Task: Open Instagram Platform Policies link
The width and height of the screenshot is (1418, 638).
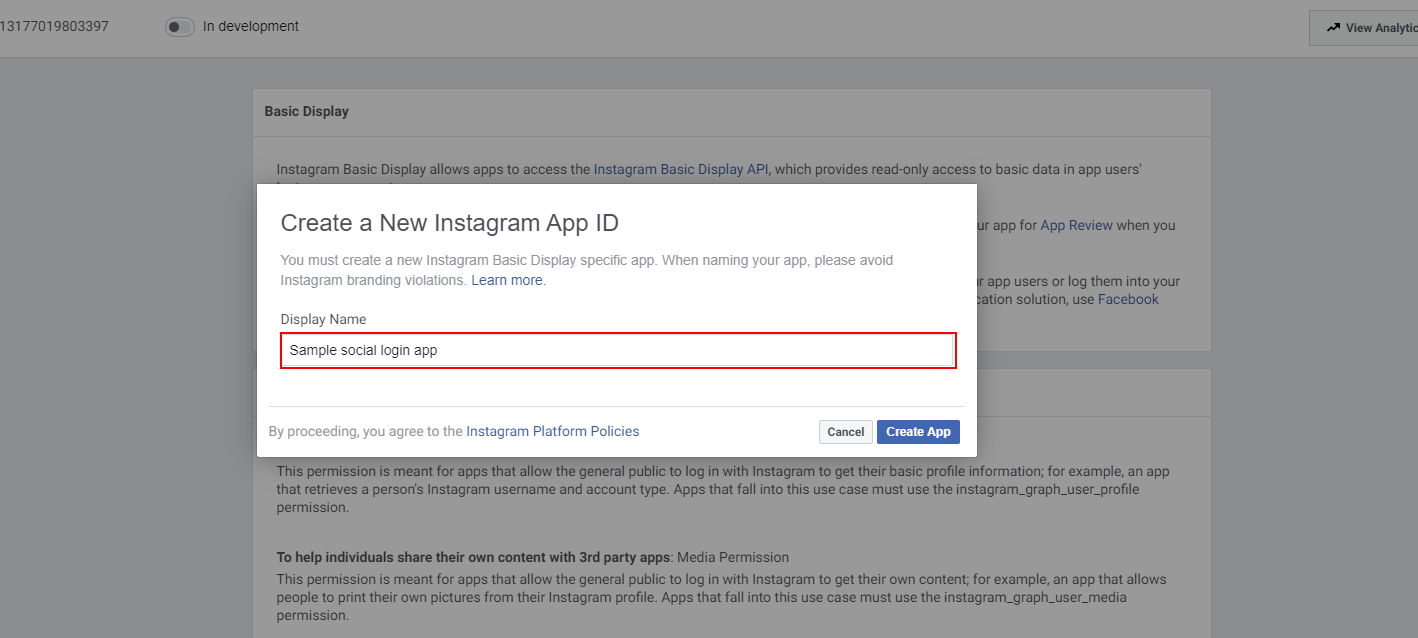Action: [x=553, y=432]
